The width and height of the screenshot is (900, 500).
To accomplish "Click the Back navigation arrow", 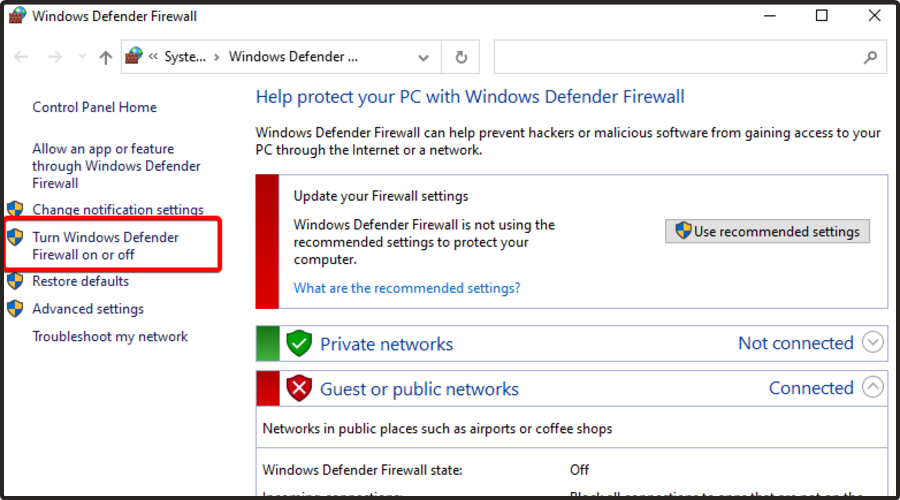I will click(21, 58).
